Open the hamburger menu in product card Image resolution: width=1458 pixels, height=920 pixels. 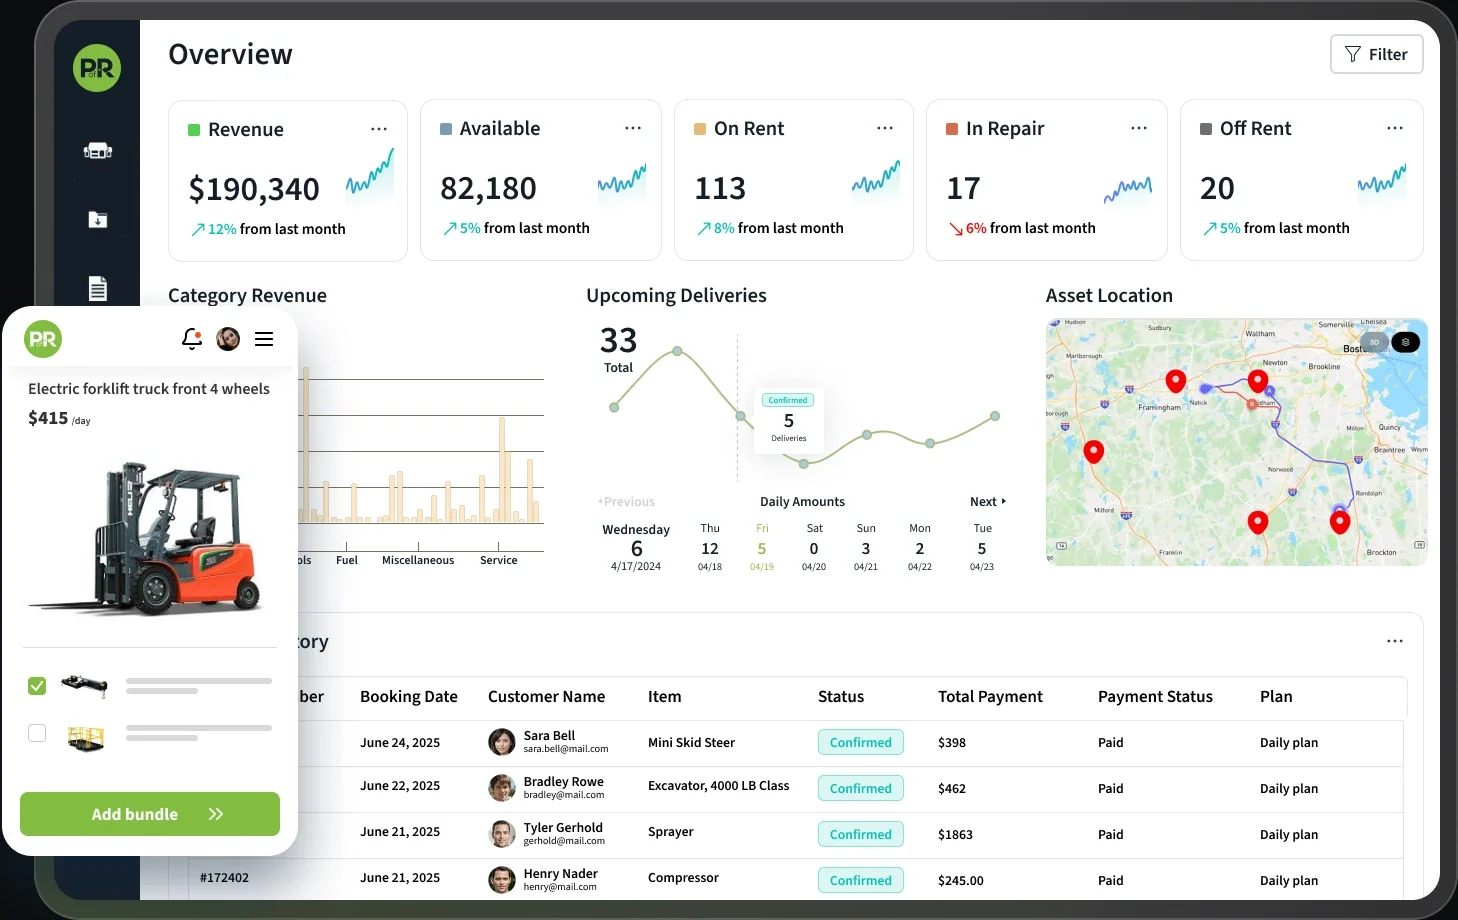(264, 339)
